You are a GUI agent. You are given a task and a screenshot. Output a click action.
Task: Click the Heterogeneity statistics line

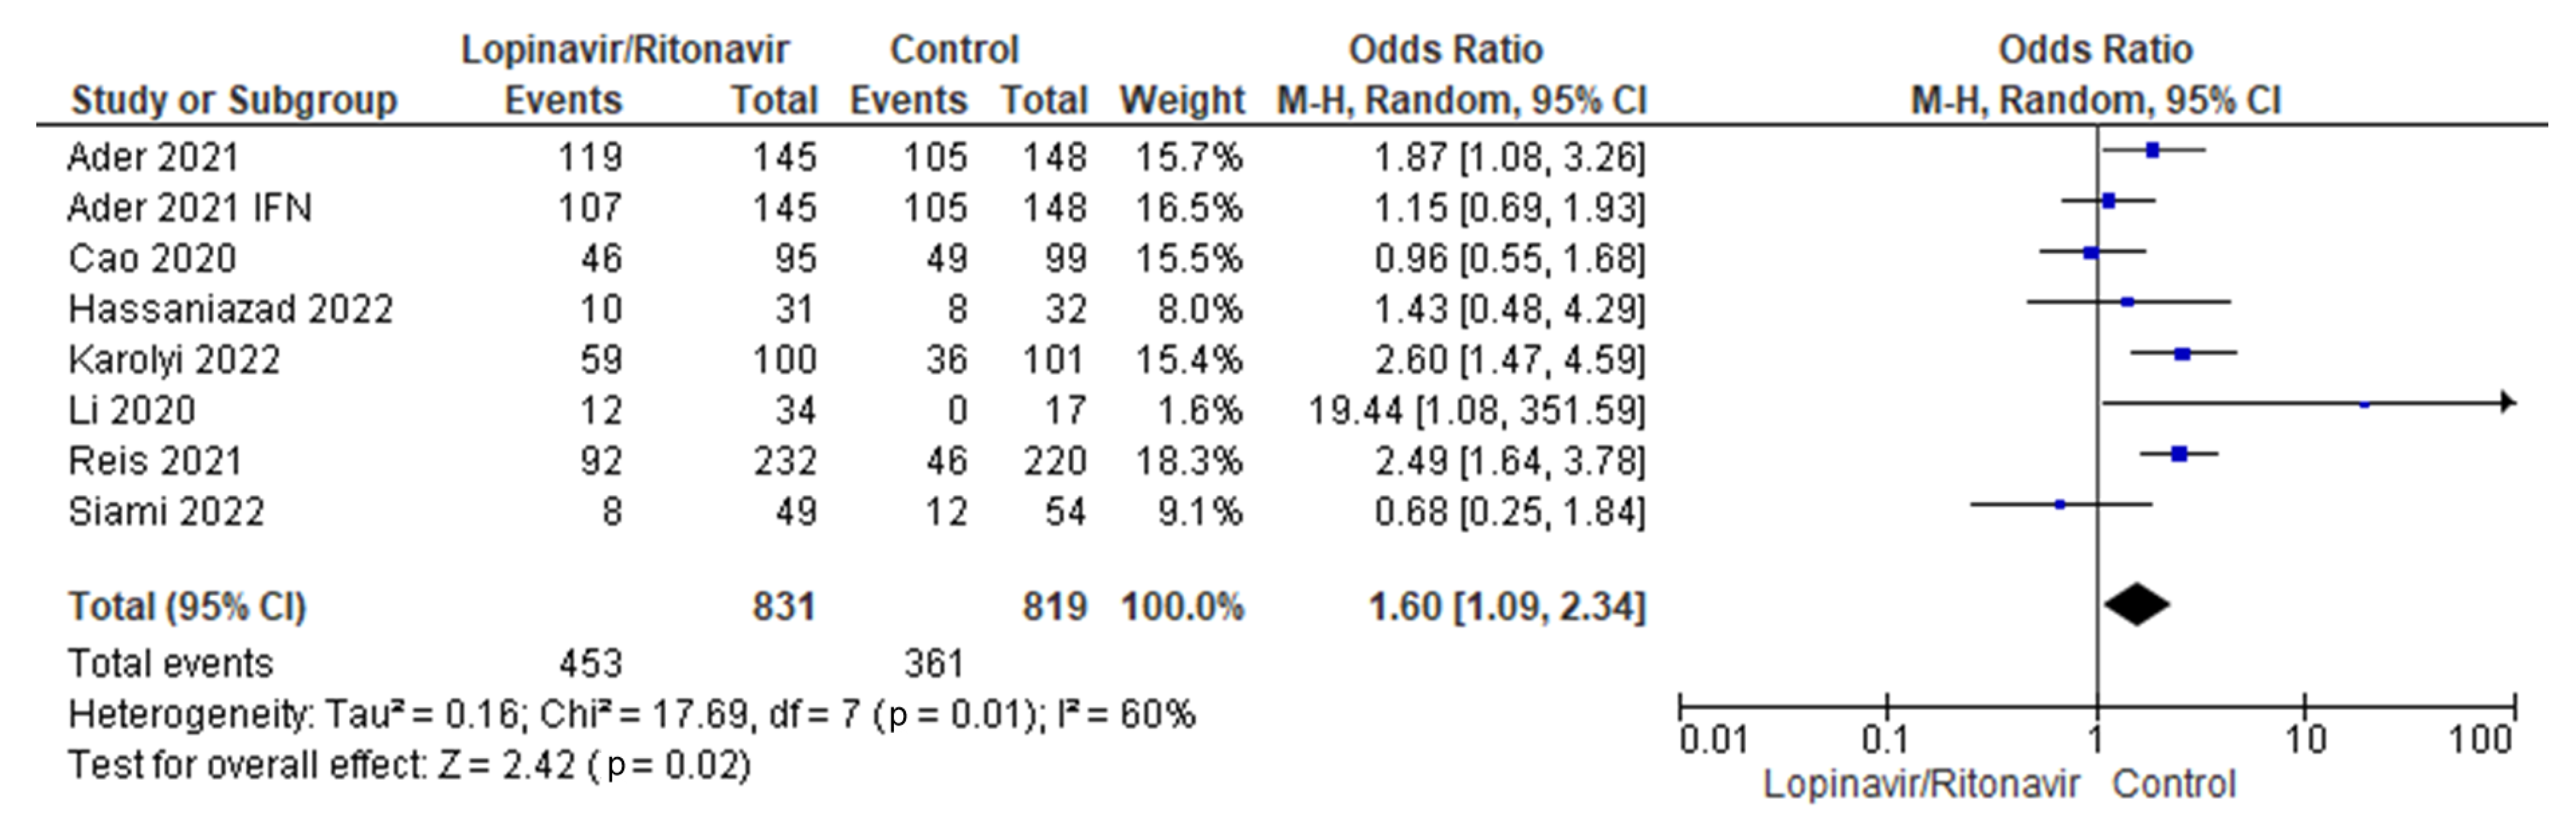click(631, 716)
